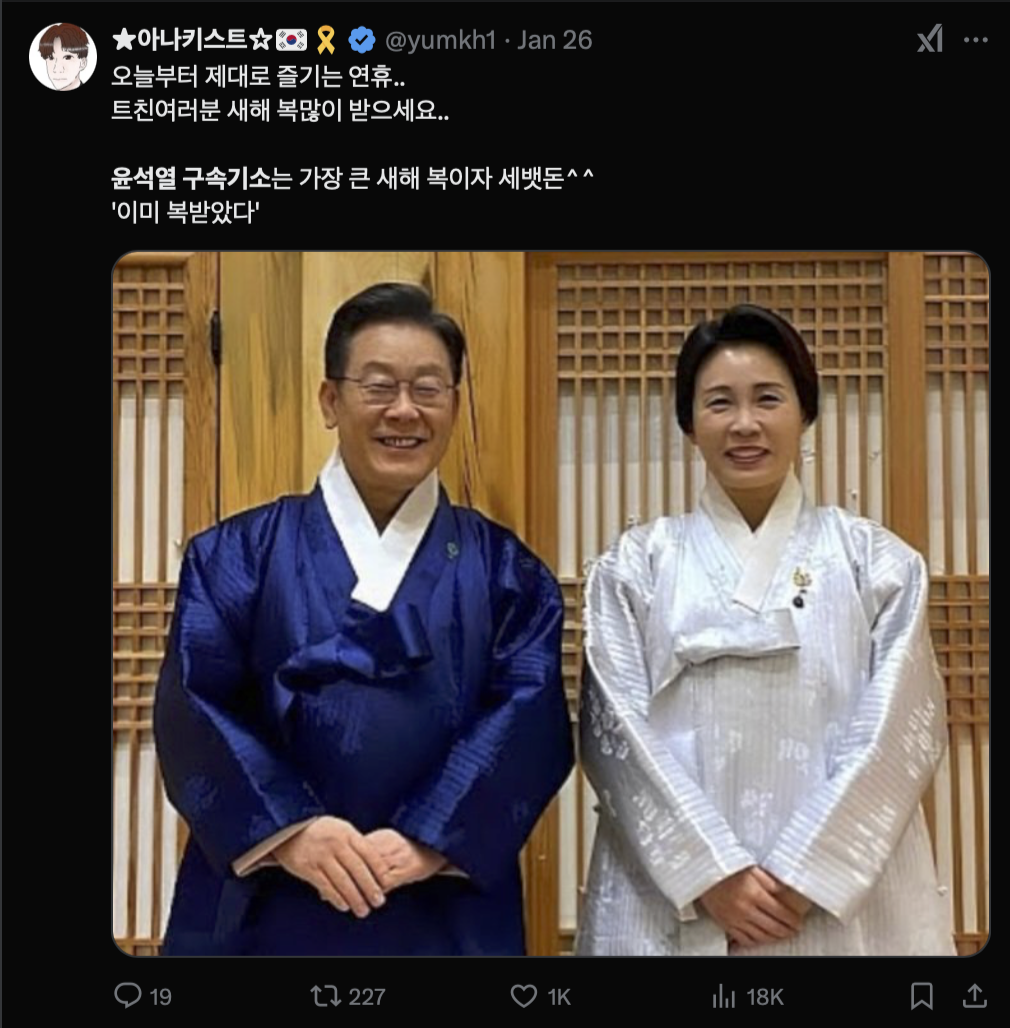Click the 19 replies count
This screenshot has height=1028, width=1010.
pos(161,997)
